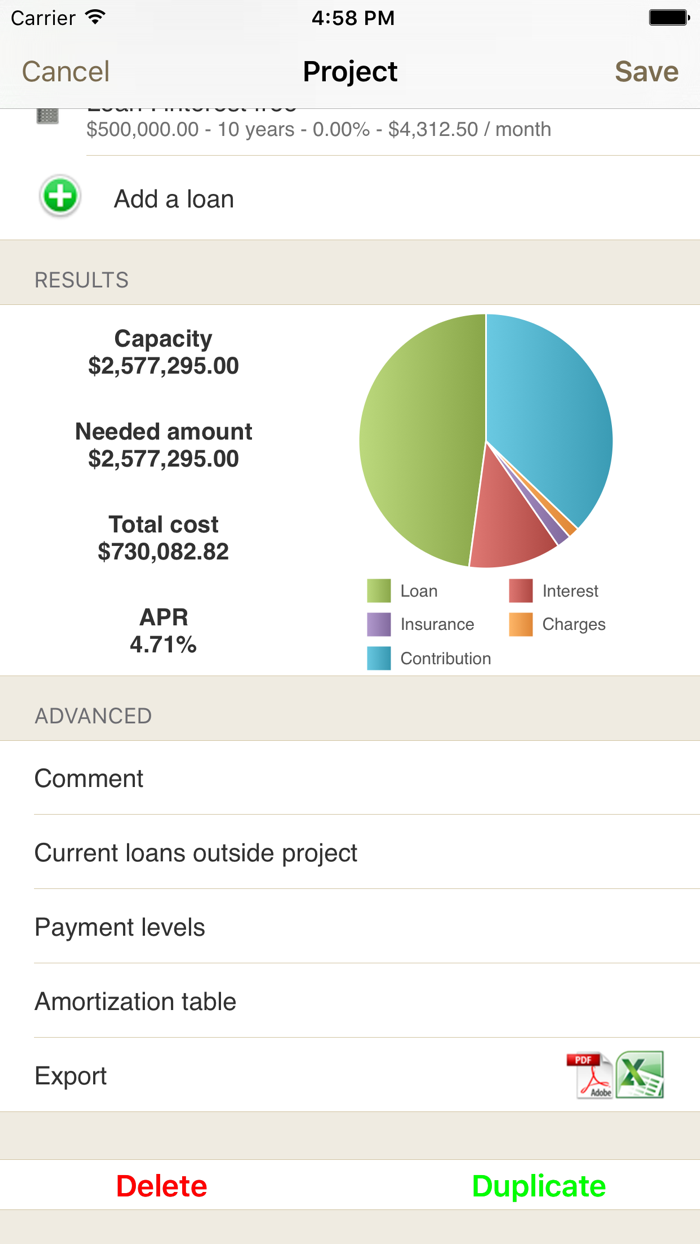Cancel editing the project
The image size is (700, 1244).
click(64, 71)
